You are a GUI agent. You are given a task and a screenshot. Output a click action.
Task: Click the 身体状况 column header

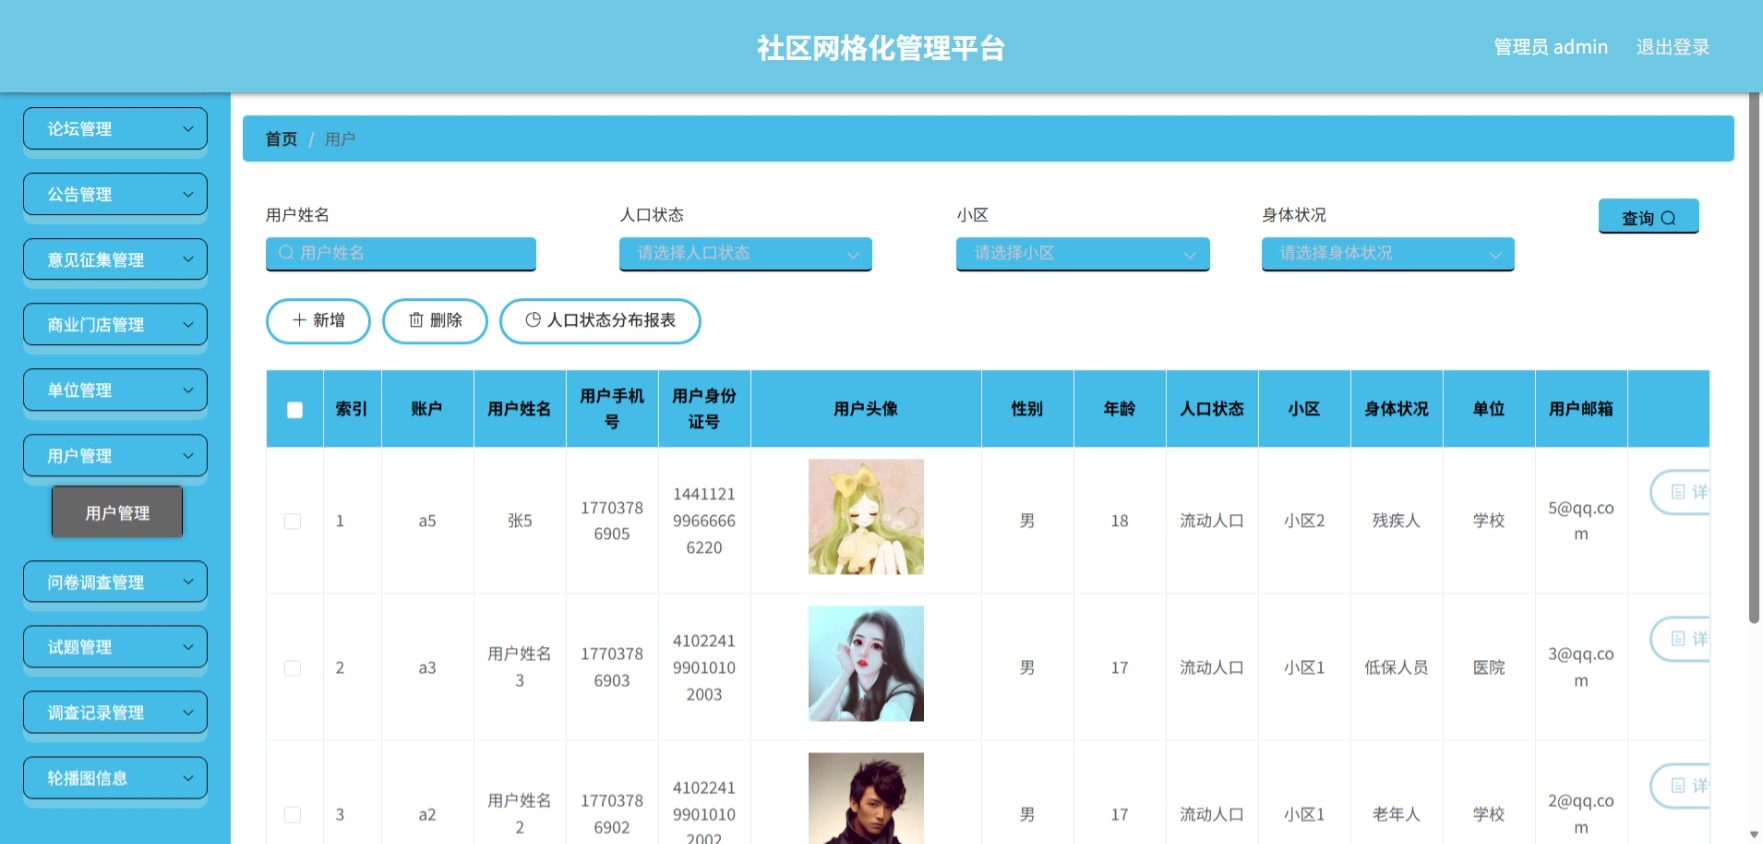1396,409
